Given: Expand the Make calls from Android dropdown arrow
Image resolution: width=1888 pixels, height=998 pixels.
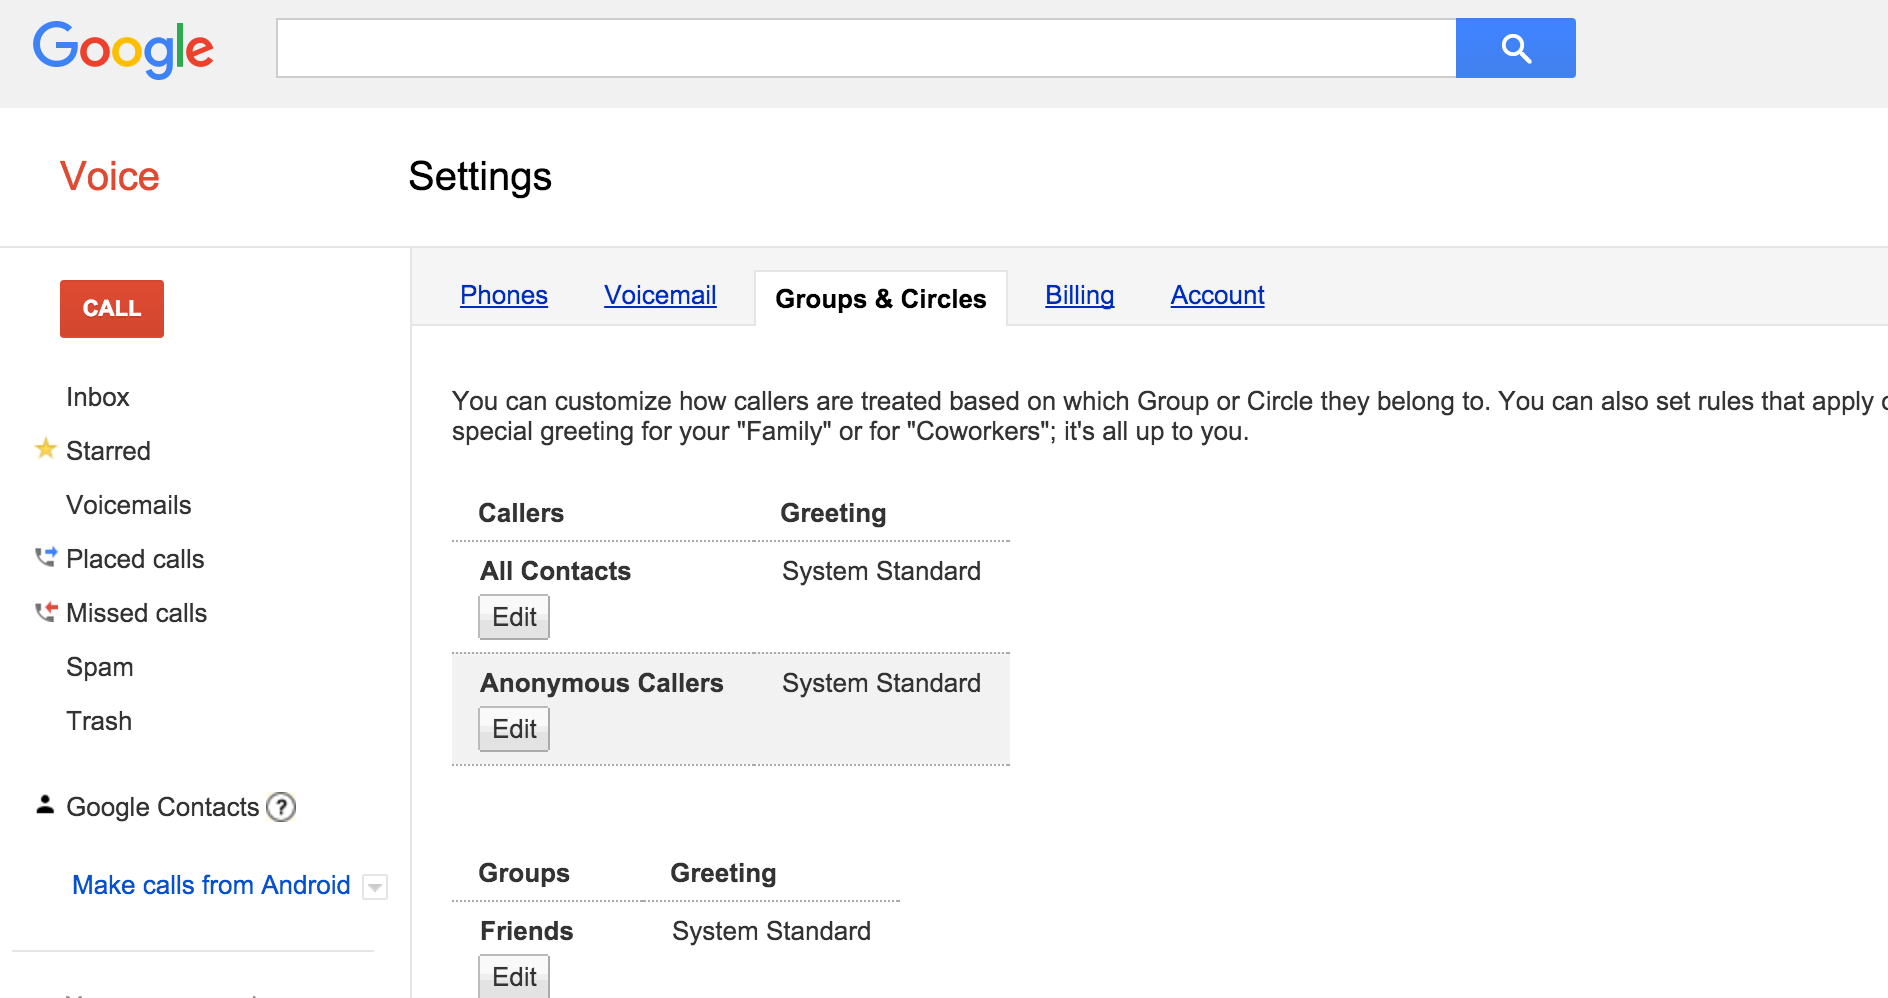Looking at the screenshot, I should [375, 887].
